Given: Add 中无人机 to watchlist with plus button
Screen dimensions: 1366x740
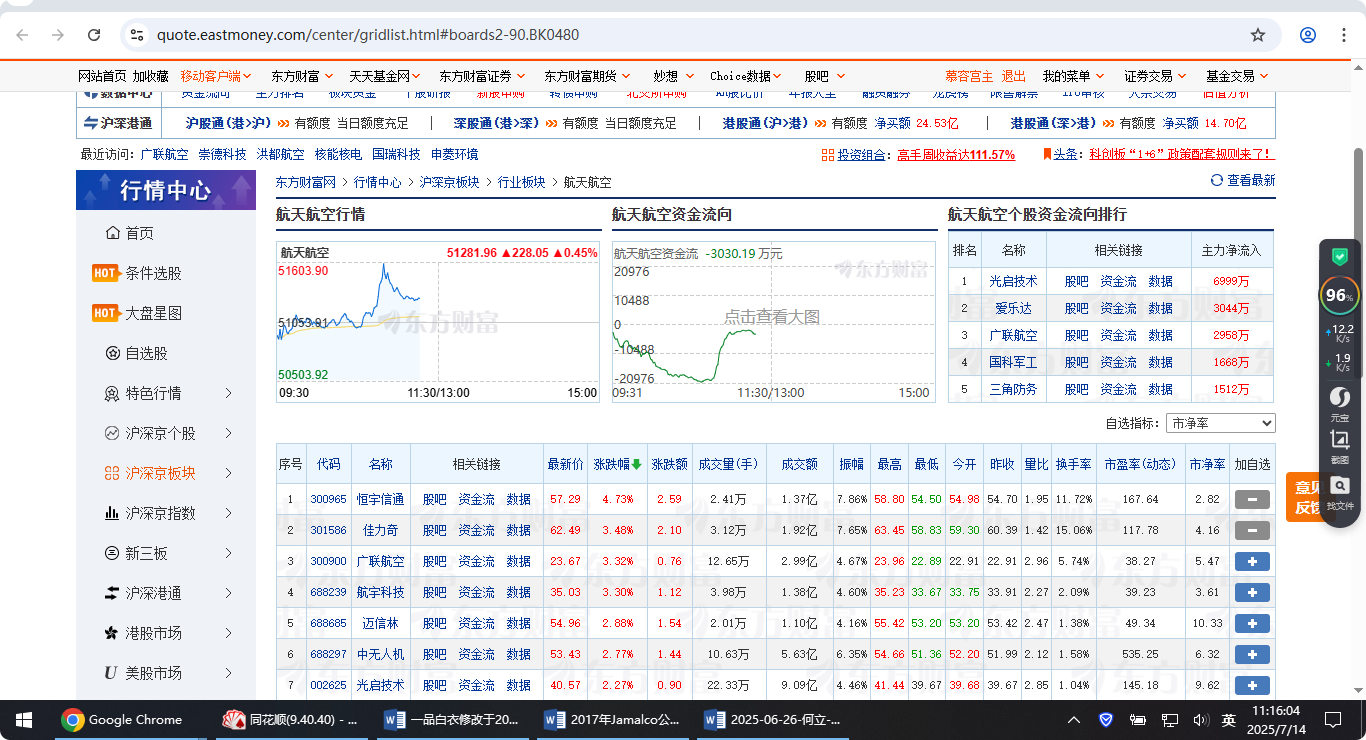Looking at the screenshot, I should click(1252, 655).
